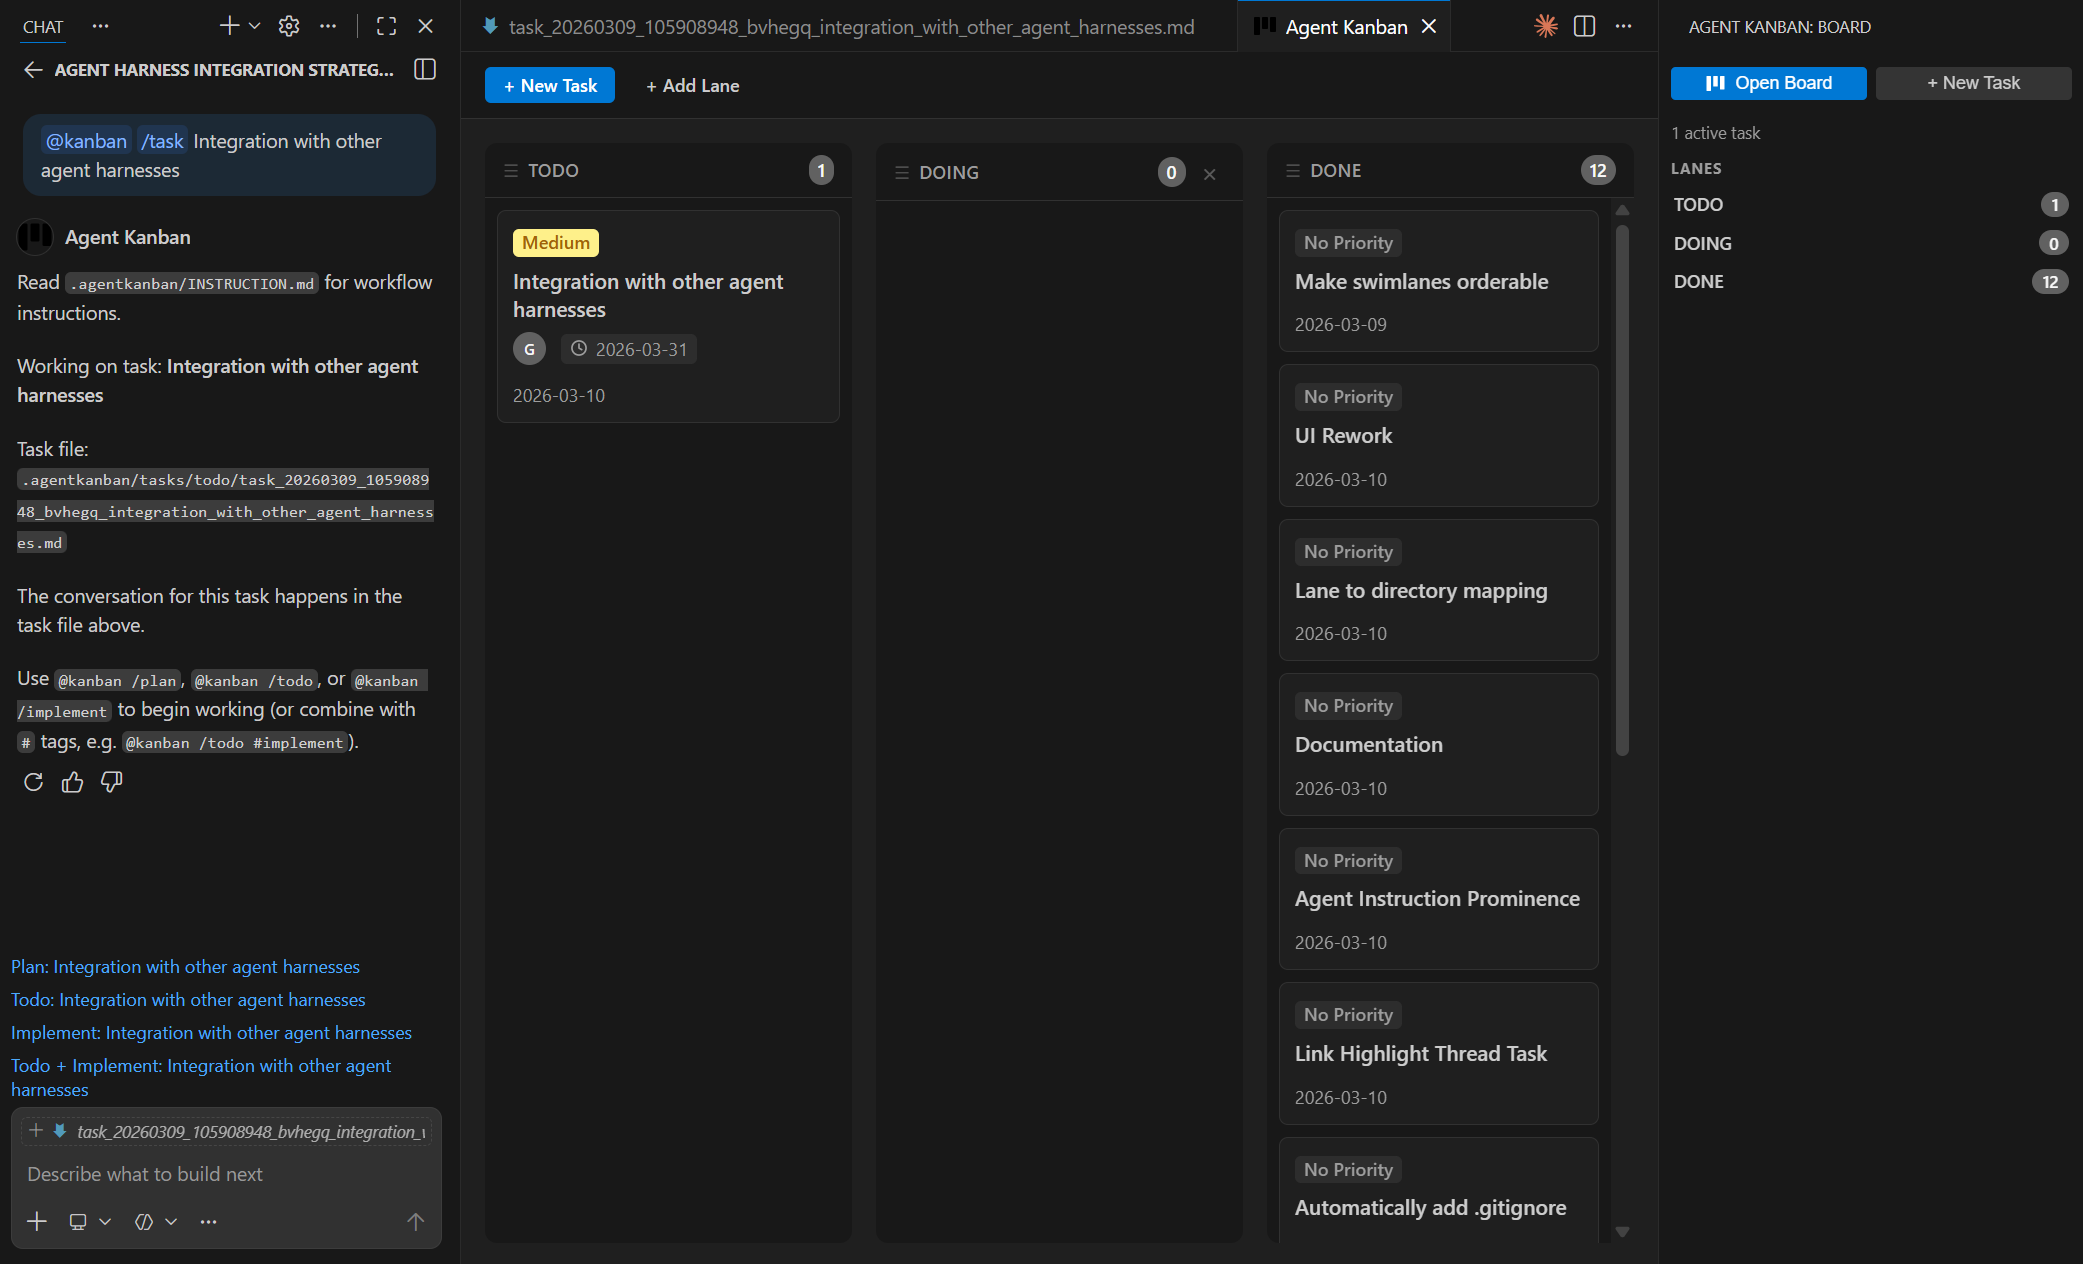Open views ellipsis next to CHAT
This screenshot has height=1264, width=2083.
click(100, 26)
